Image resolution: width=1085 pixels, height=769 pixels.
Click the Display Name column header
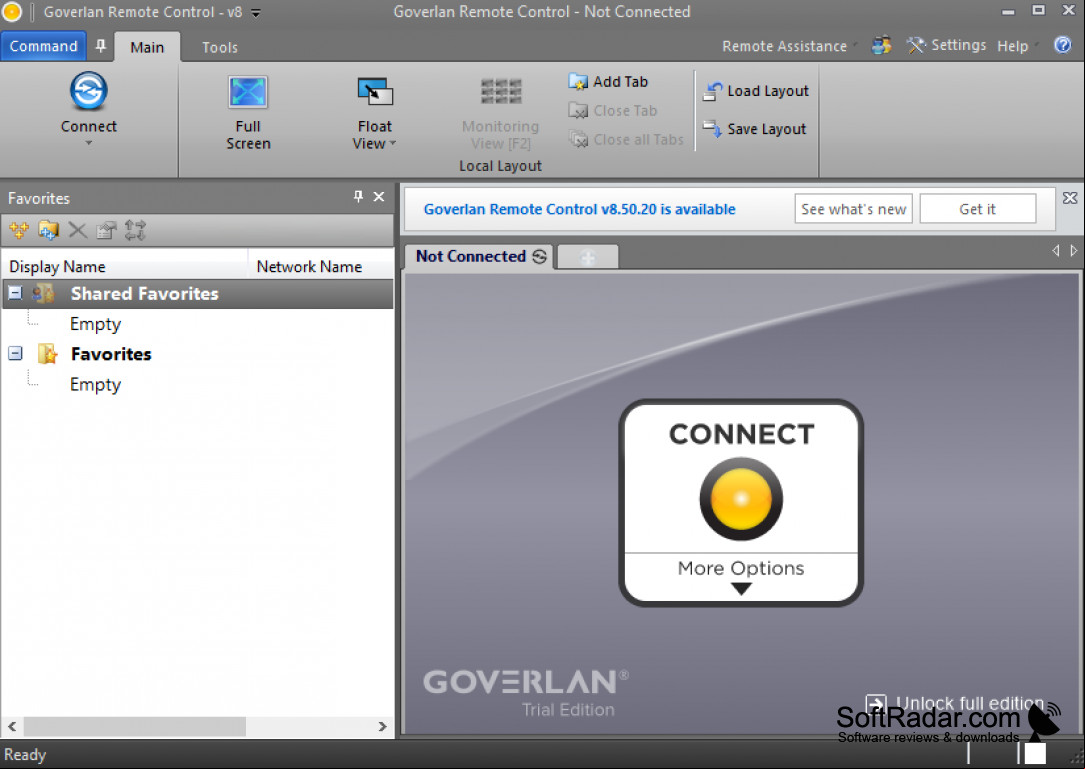click(125, 266)
